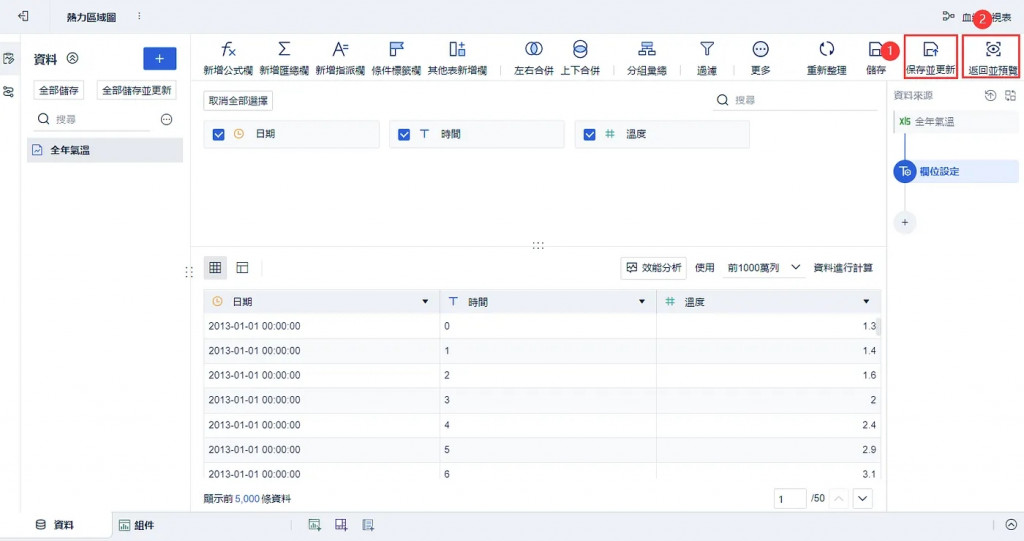Click the page number input showing 1
1024x541 pixels.
pos(790,499)
